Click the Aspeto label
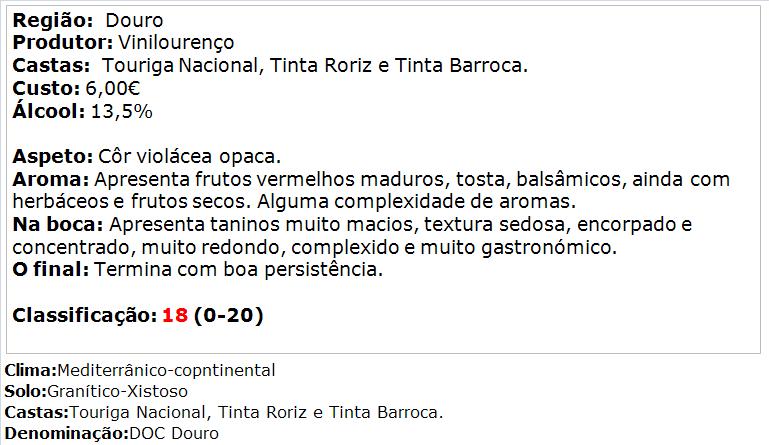769x445 pixels. [52, 157]
